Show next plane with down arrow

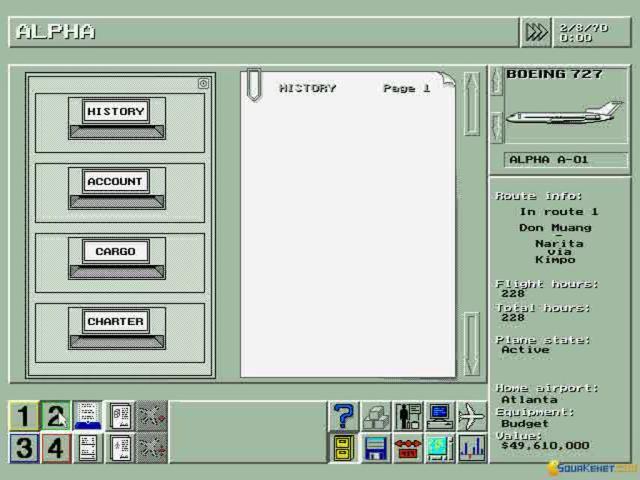click(x=496, y=128)
